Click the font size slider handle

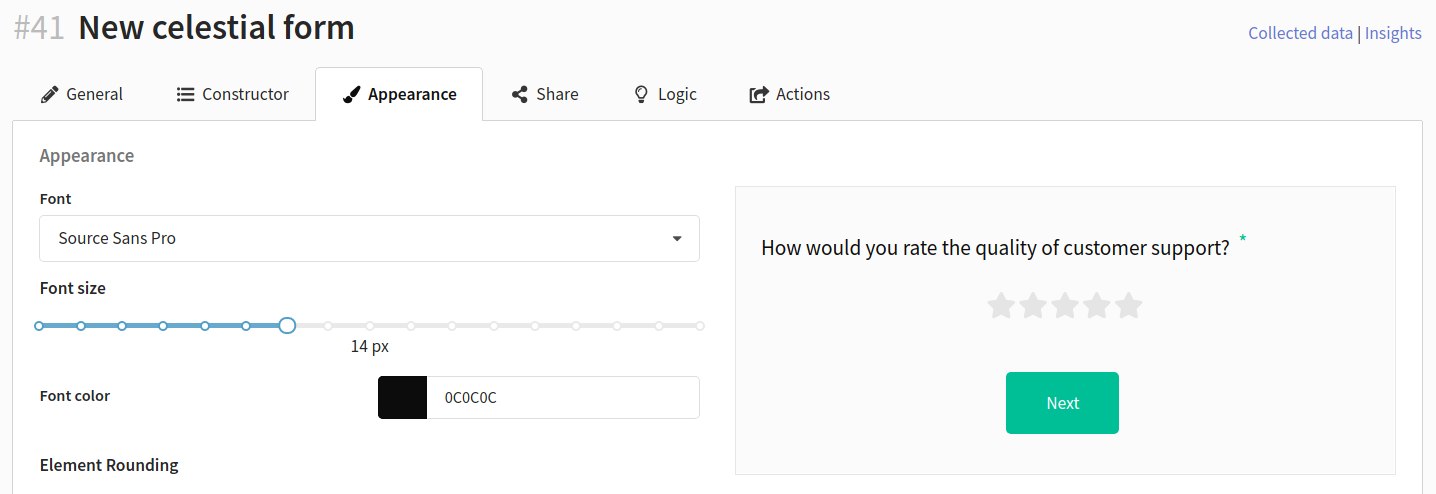click(287, 325)
